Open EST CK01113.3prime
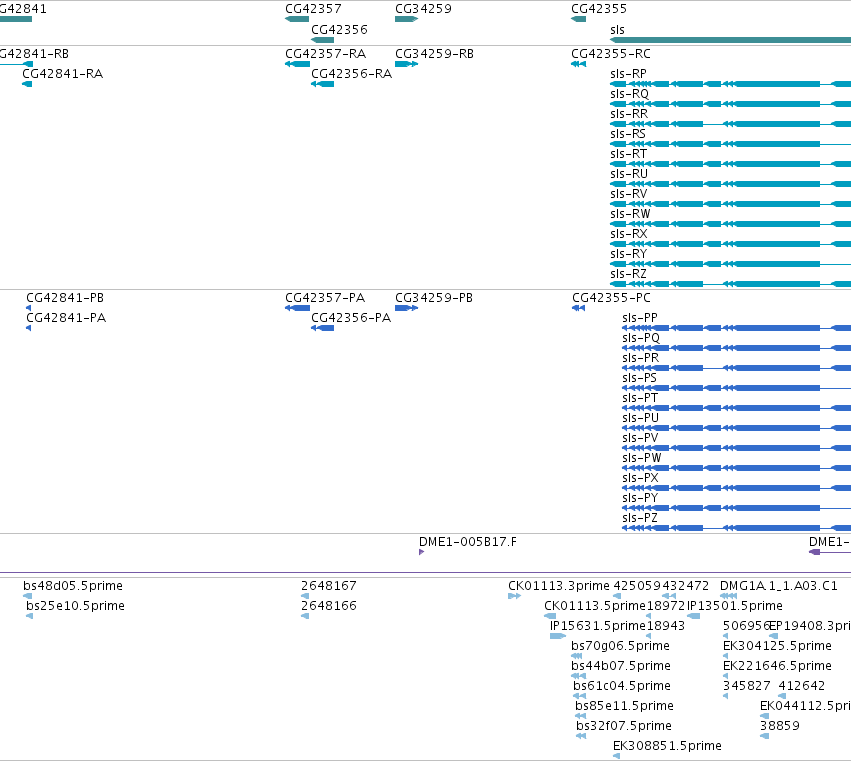This screenshot has width=851, height=761. click(x=559, y=586)
